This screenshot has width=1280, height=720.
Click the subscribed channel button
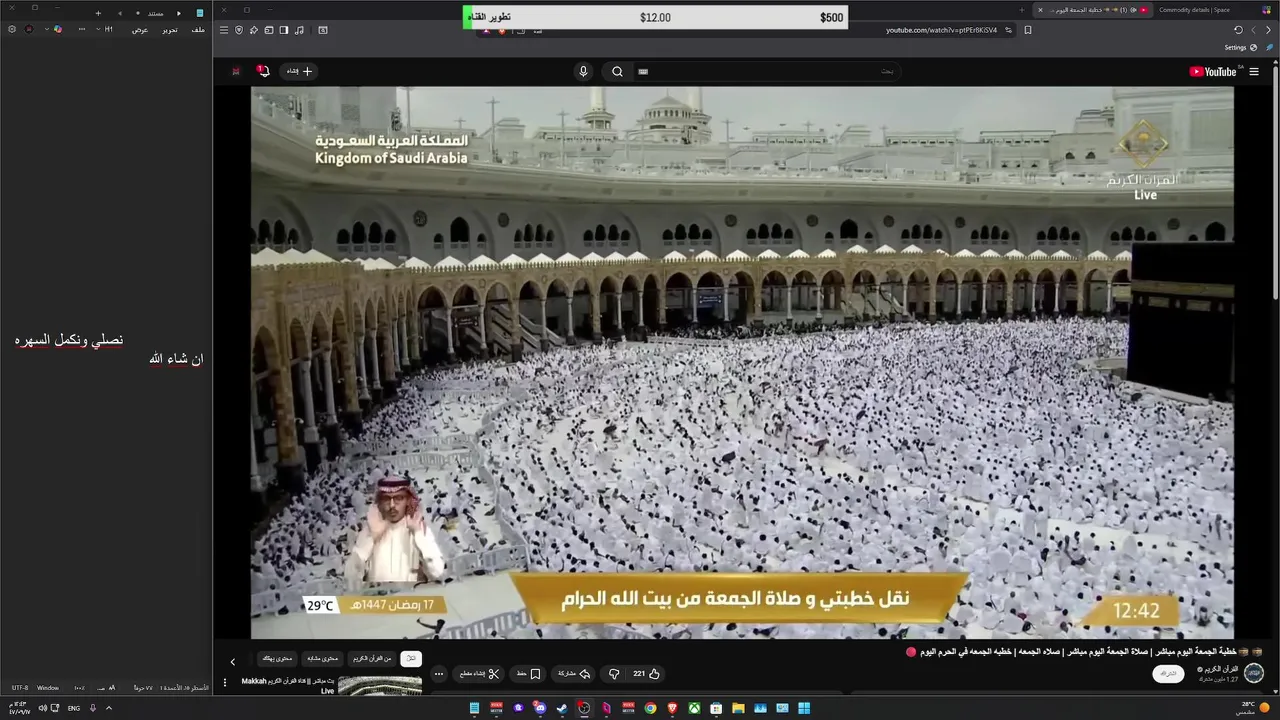point(1168,673)
